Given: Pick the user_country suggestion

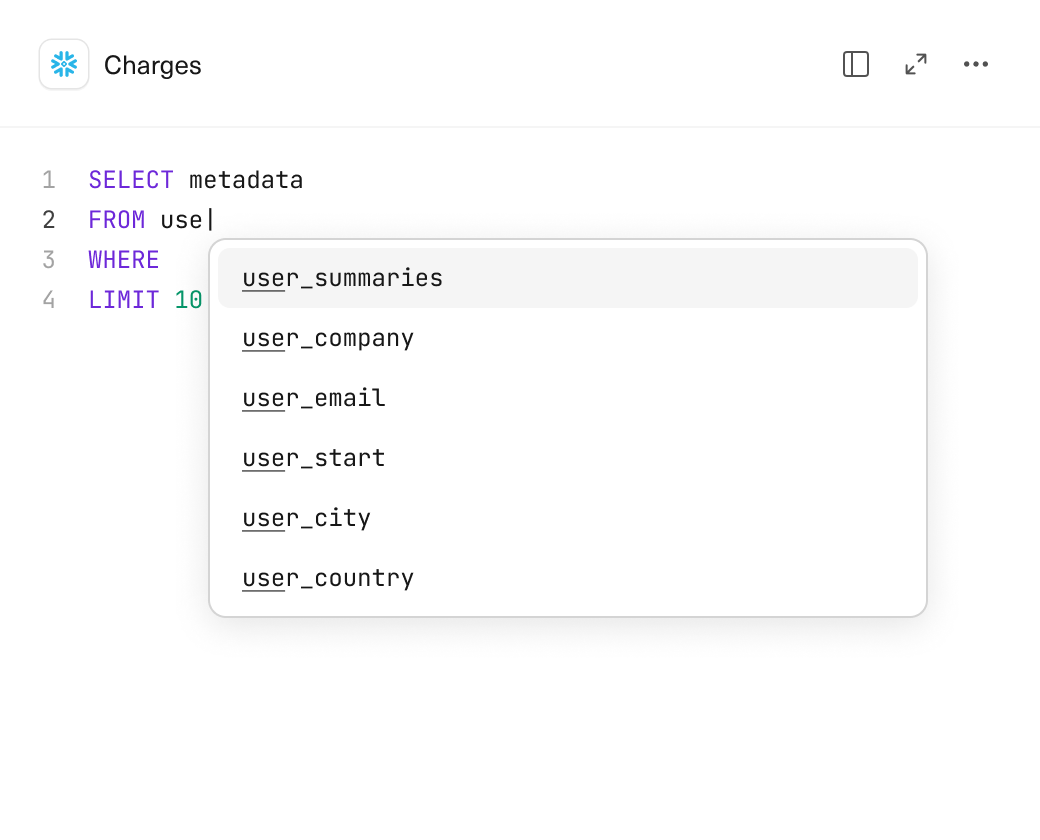Looking at the screenshot, I should pos(328,578).
